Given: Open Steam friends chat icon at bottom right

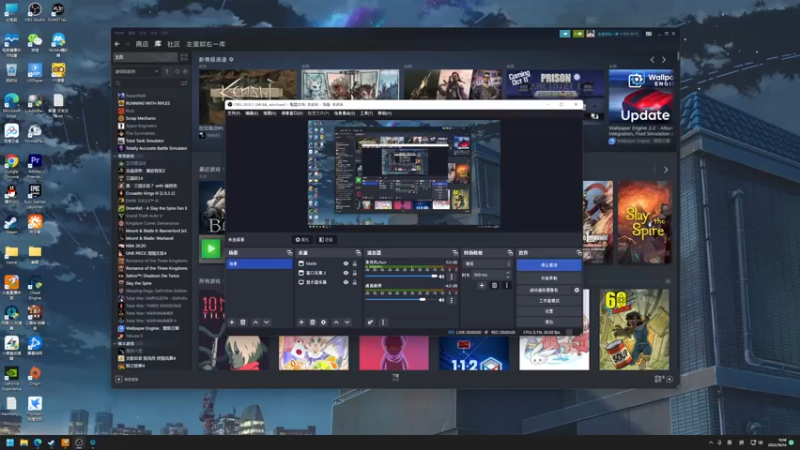Looking at the screenshot, I should [669, 379].
